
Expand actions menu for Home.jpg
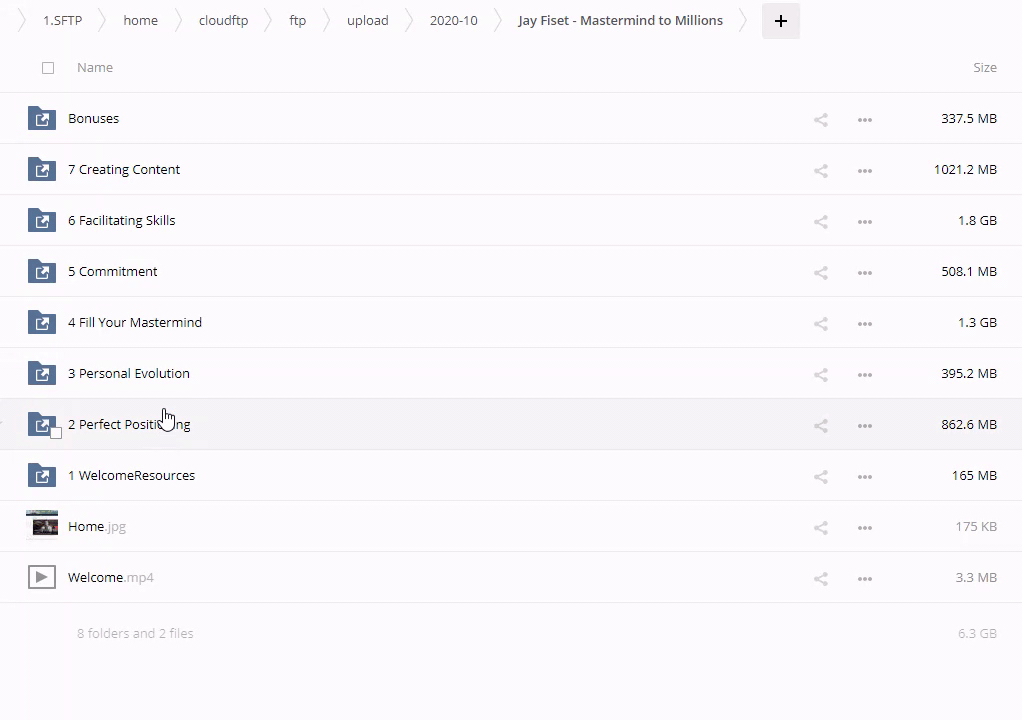865,528
